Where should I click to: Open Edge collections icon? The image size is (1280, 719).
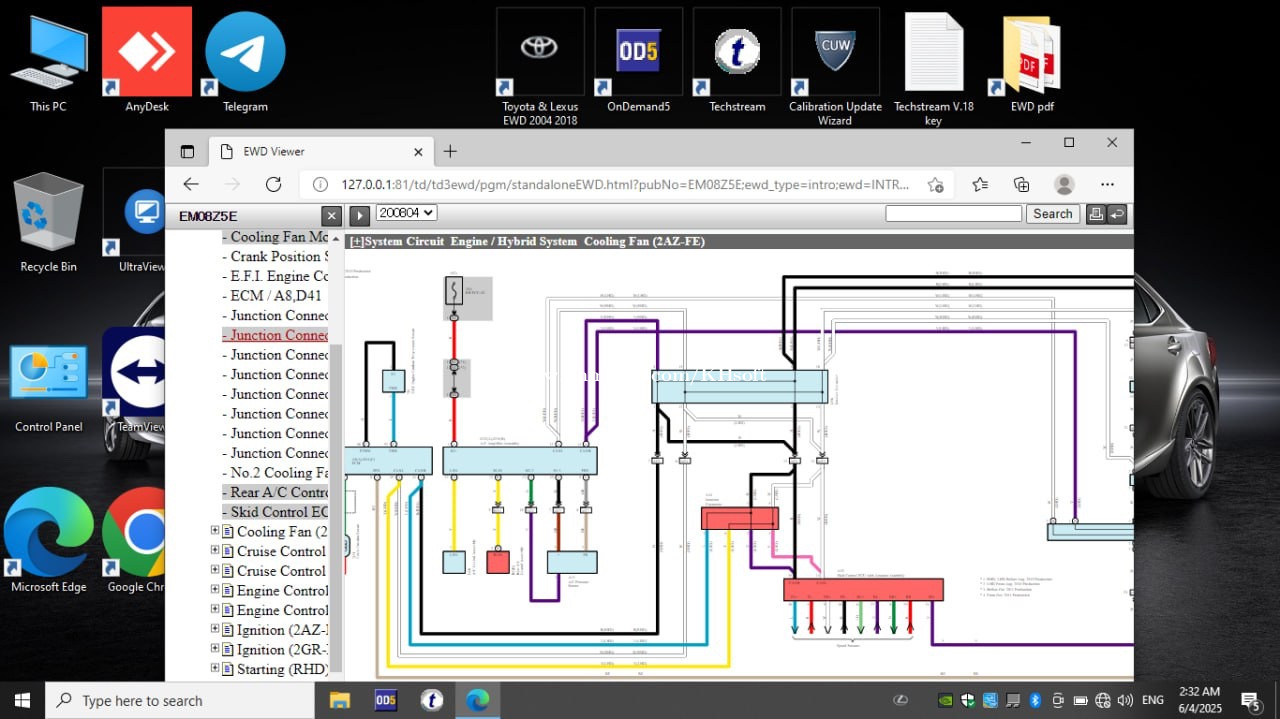tap(1021, 184)
